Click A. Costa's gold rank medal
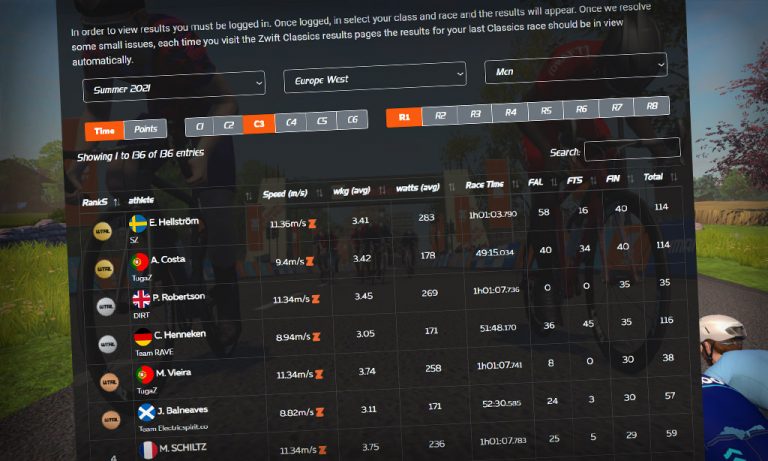 104,268
